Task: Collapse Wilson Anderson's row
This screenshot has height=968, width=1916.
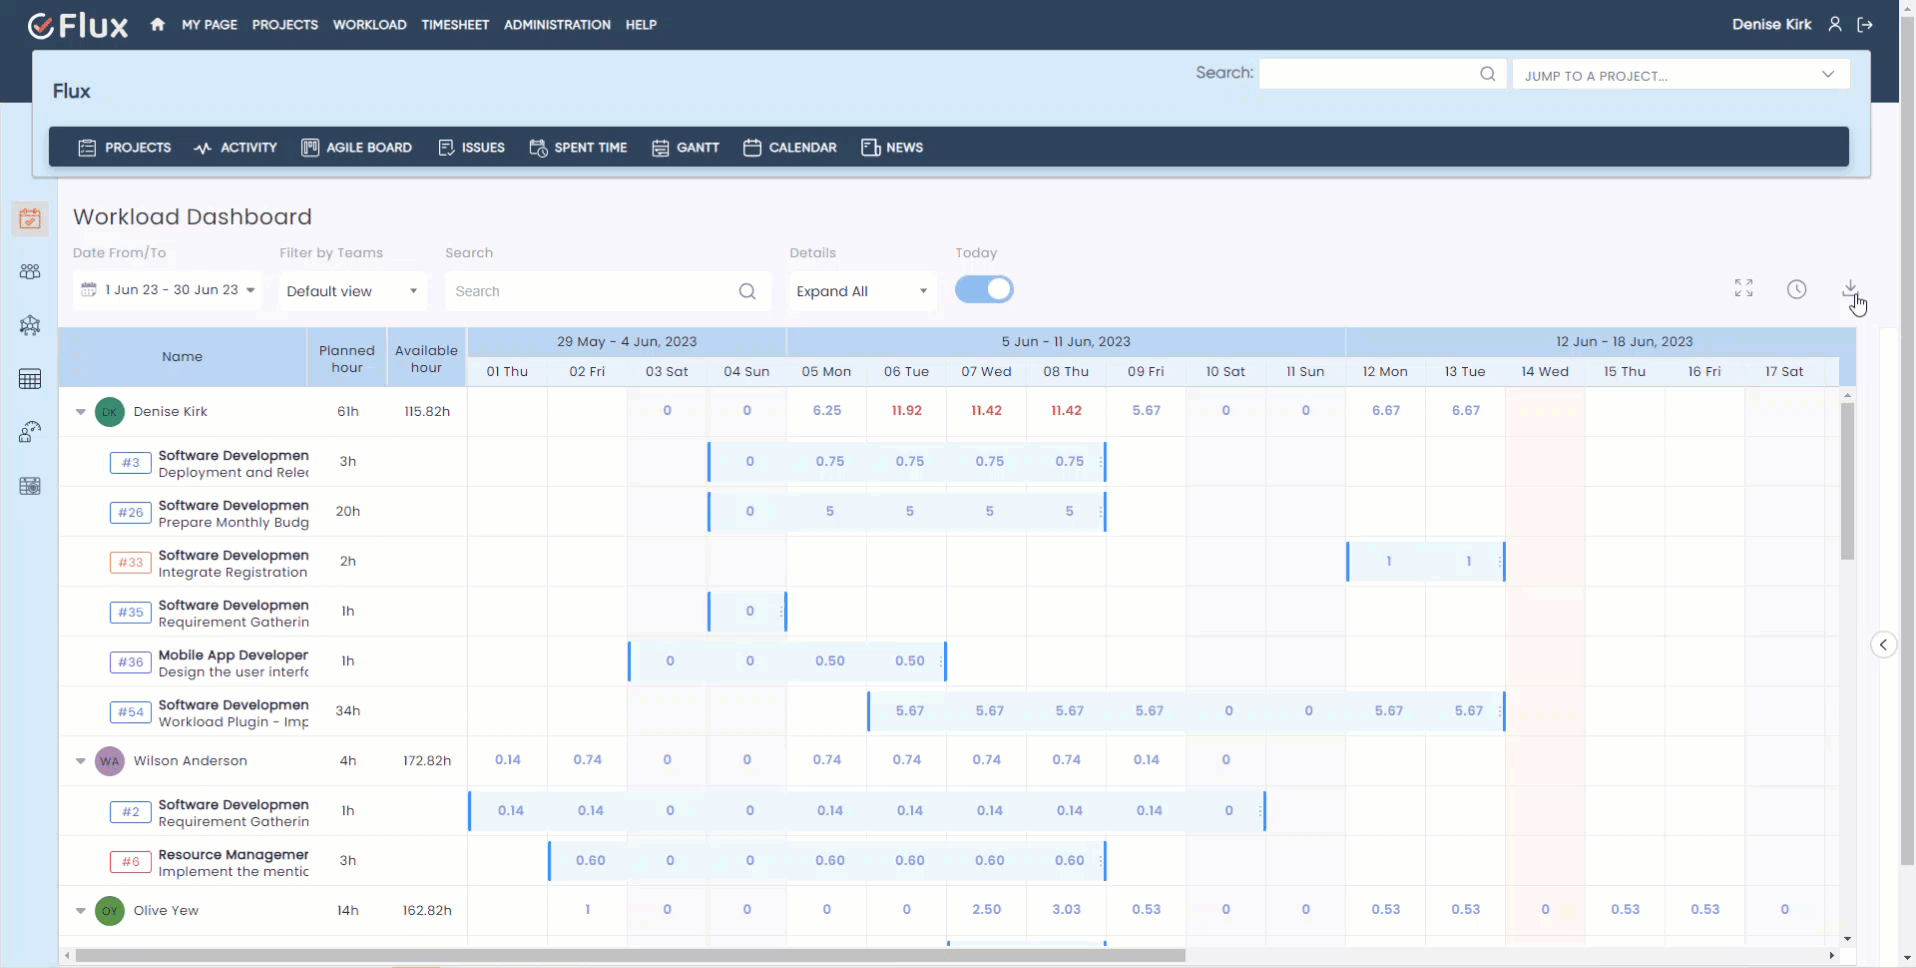Action: pos(81,761)
